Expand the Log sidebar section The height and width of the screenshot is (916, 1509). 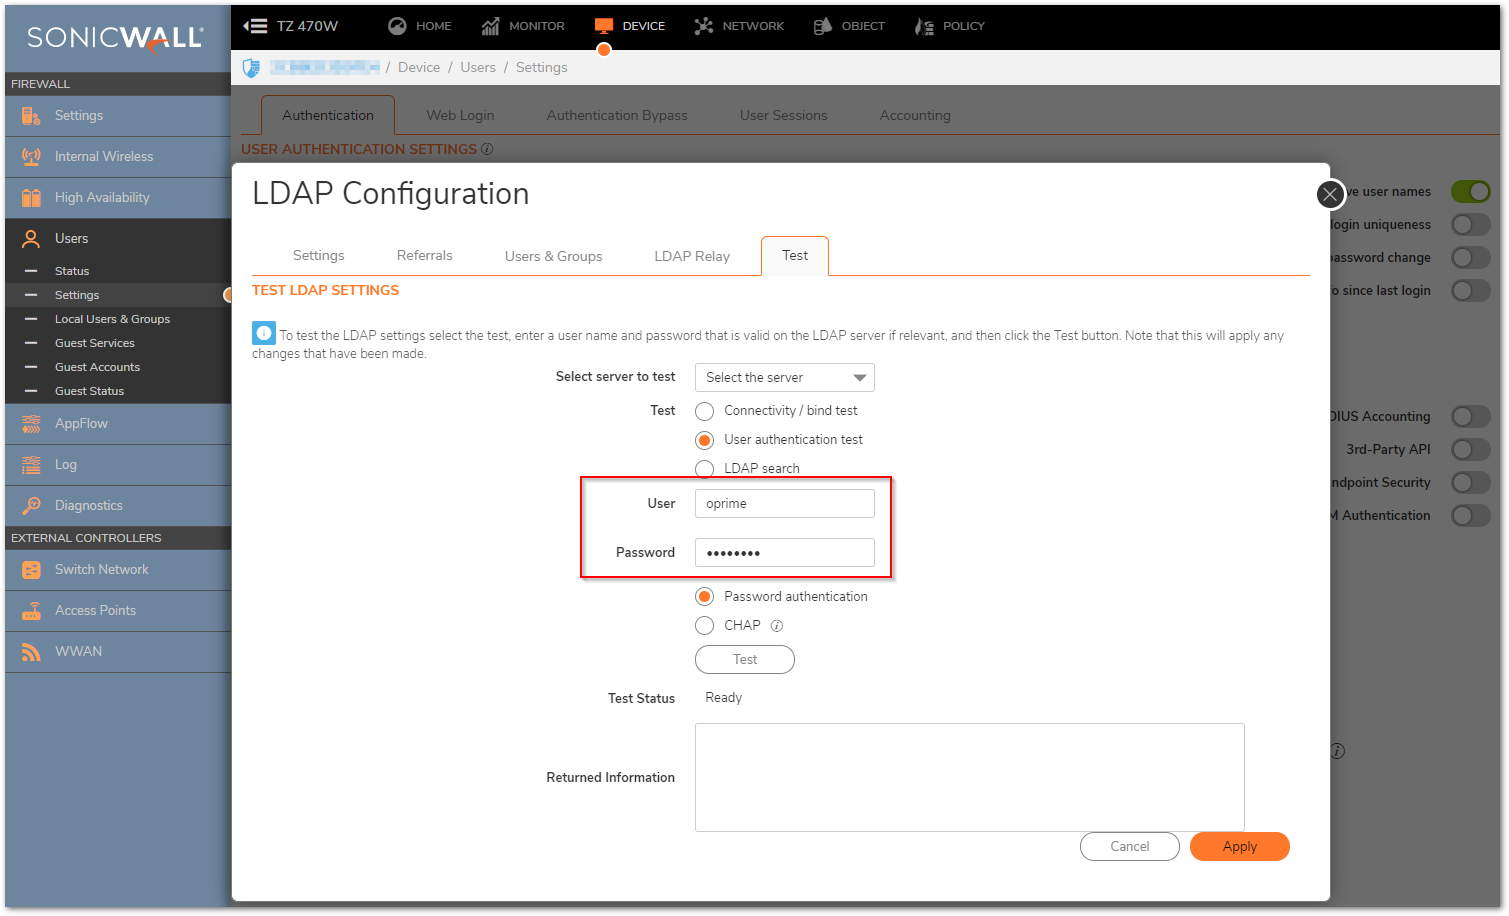click(66, 464)
